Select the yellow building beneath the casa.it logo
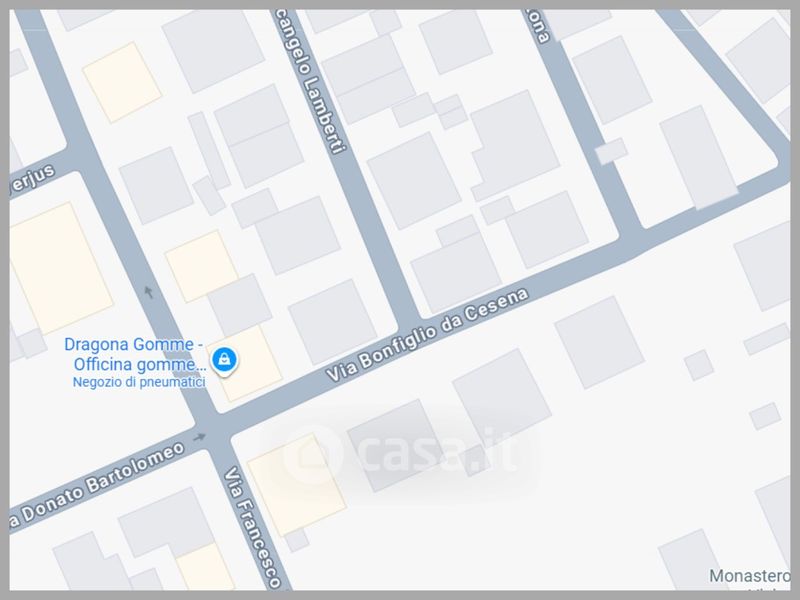The height and width of the screenshot is (600, 800). pos(296,485)
